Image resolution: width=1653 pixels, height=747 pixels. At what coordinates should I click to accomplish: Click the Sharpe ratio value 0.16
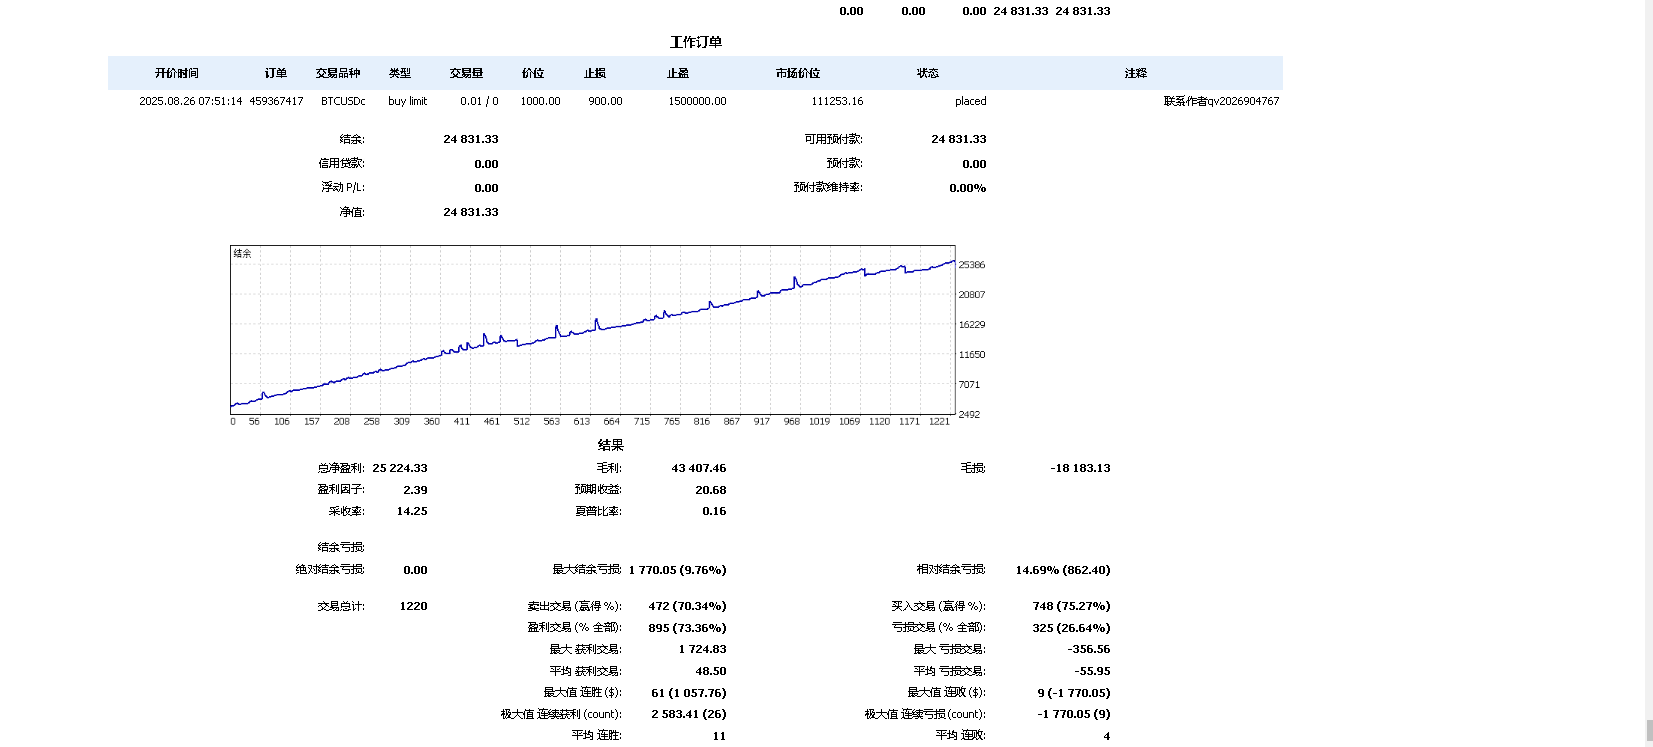(x=714, y=511)
